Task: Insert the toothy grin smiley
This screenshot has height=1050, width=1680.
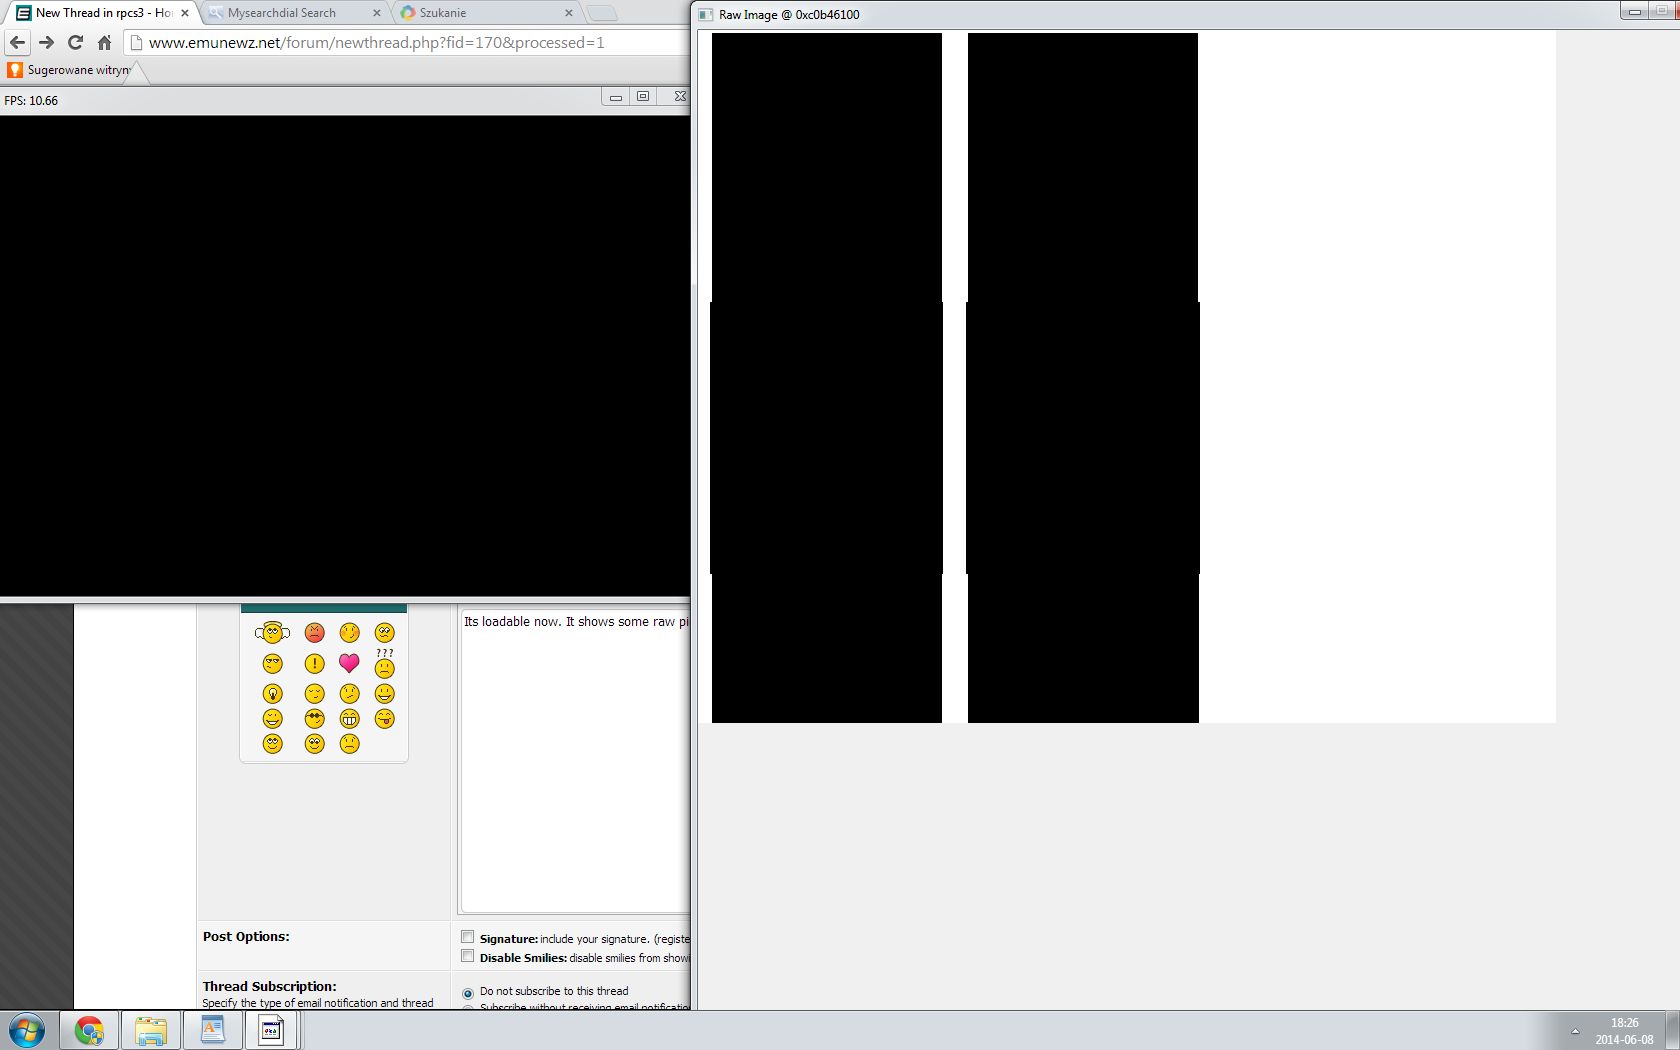Action: 349,718
